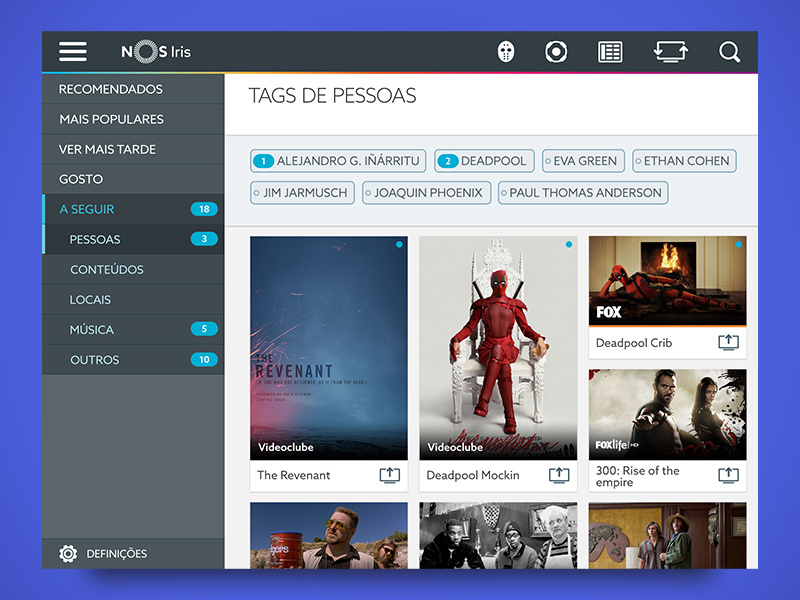Click the 5 badge beside Música
The width and height of the screenshot is (800, 600).
click(204, 329)
